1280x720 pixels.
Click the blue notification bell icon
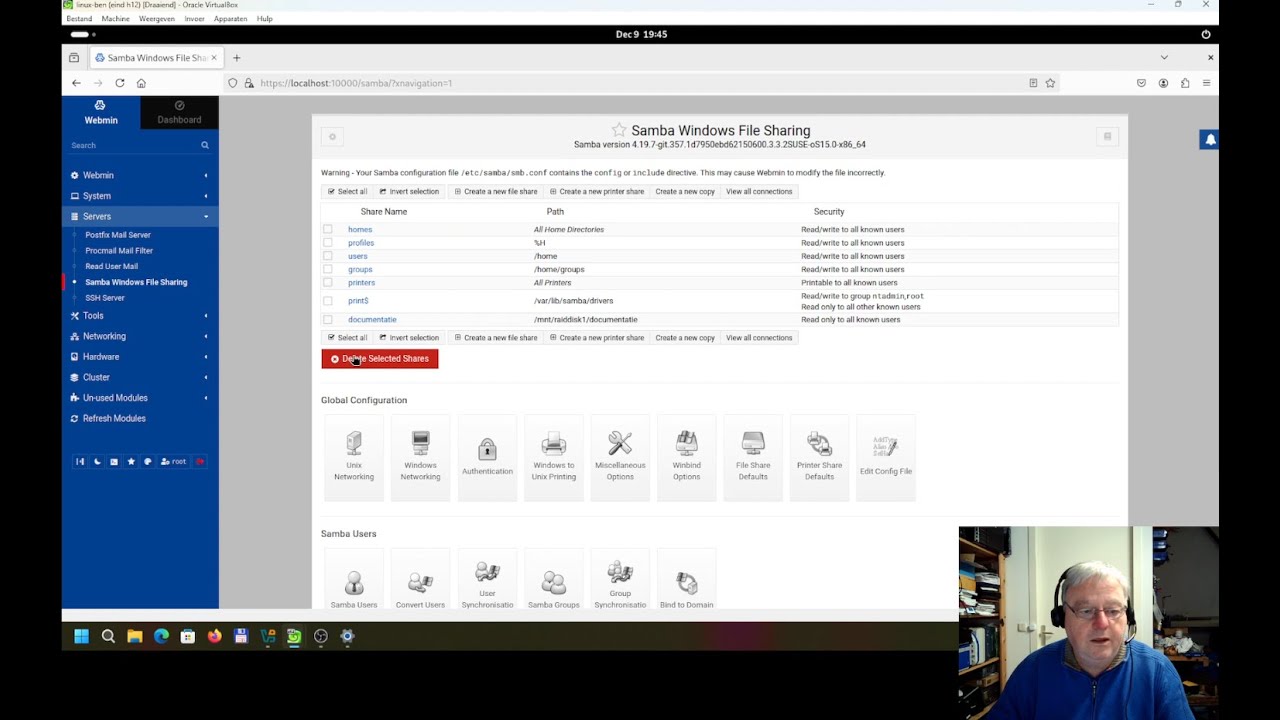[x=1209, y=140]
